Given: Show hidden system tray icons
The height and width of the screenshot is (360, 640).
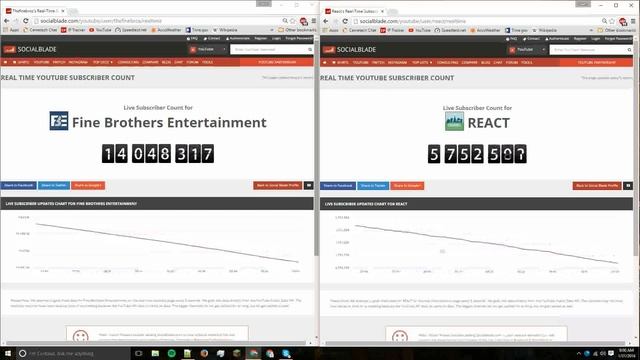Looking at the screenshot, I should 578,353.
